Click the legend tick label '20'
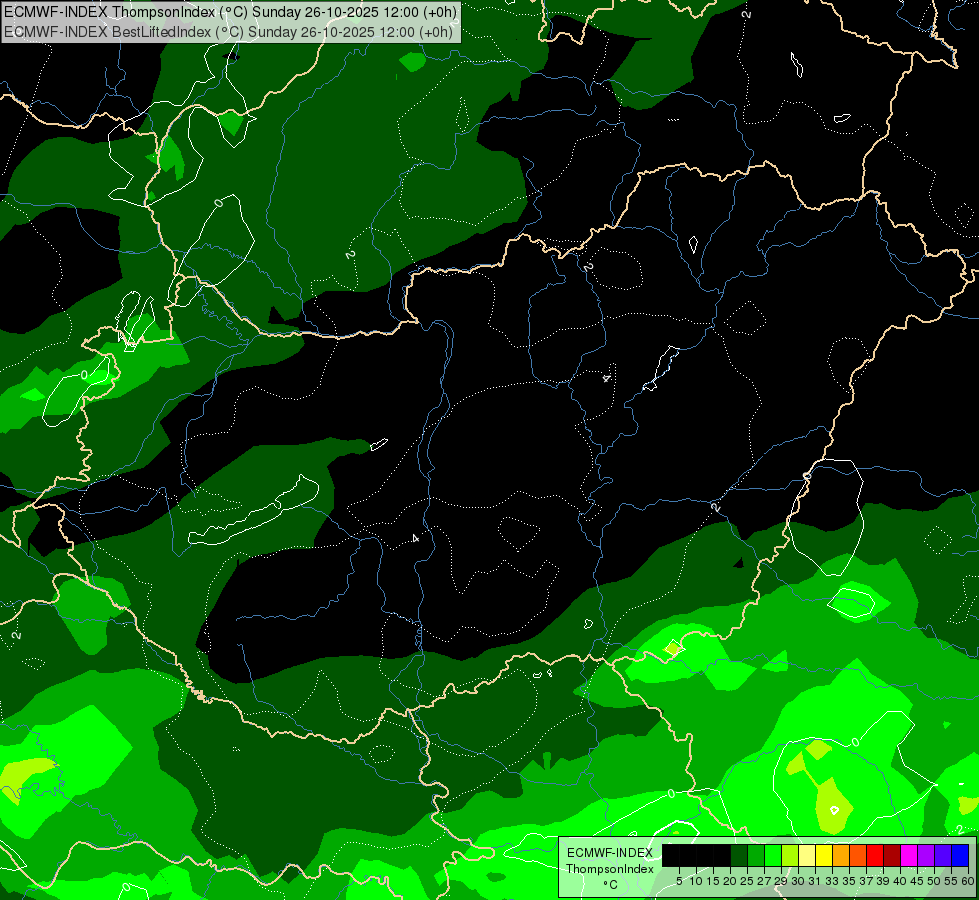 [730, 881]
